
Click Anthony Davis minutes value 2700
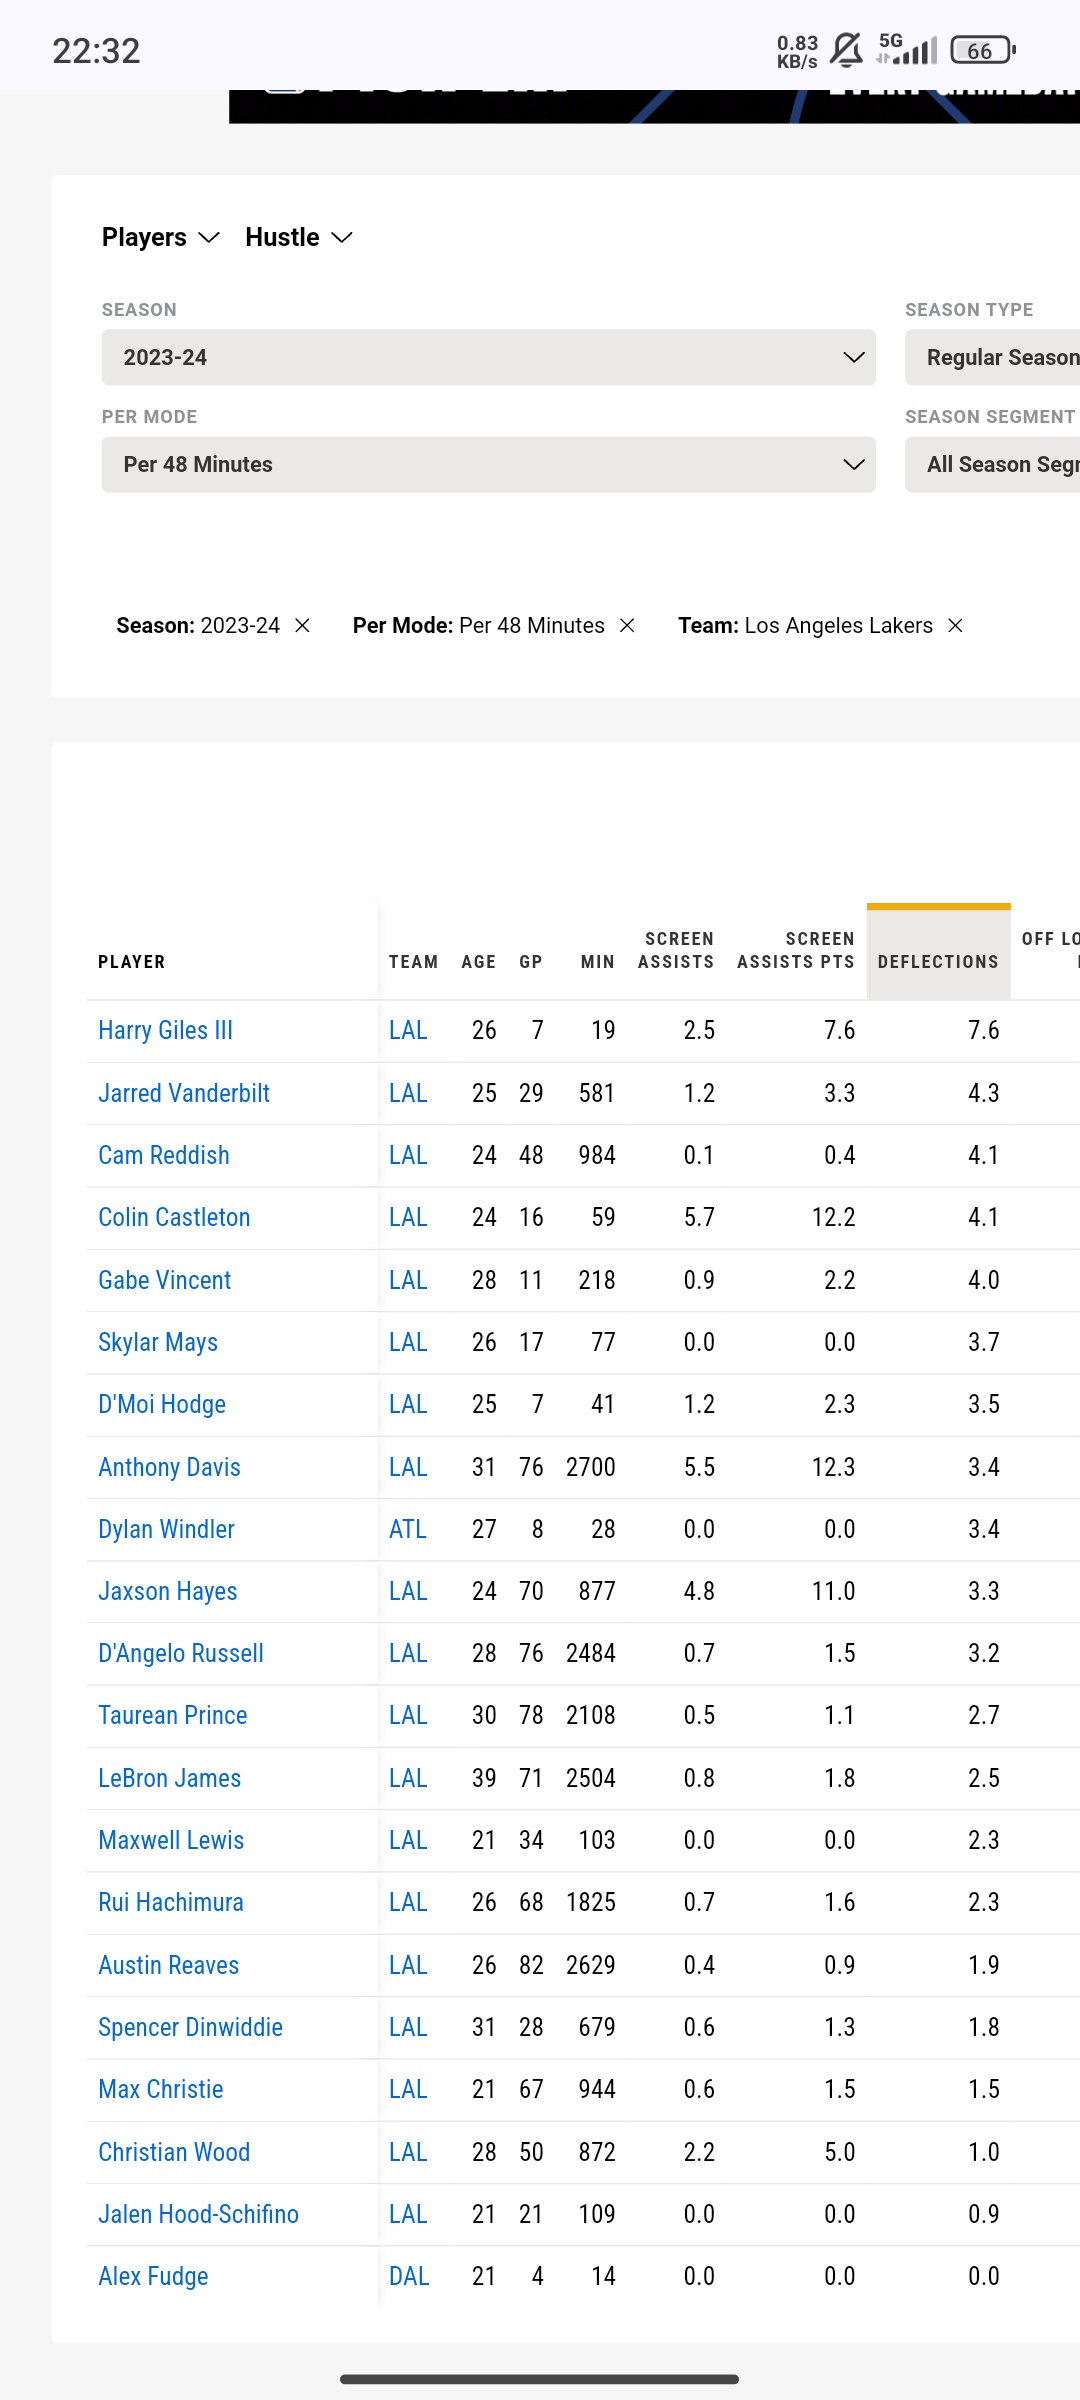pyautogui.click(x=591, y=1467)
